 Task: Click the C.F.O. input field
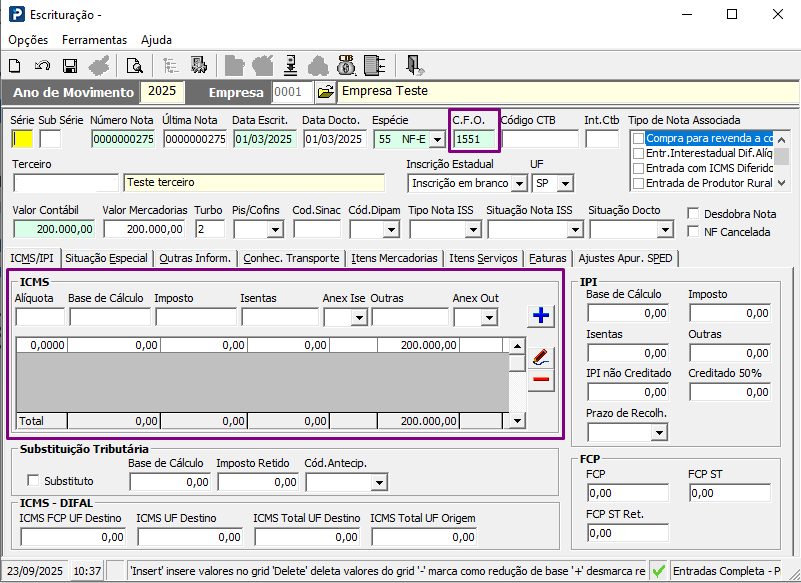coord(474,139)
